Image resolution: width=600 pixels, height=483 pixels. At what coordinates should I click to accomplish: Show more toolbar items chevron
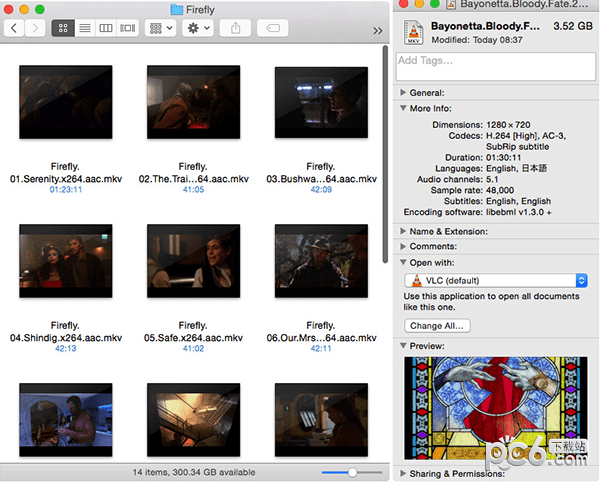(378, 31)
